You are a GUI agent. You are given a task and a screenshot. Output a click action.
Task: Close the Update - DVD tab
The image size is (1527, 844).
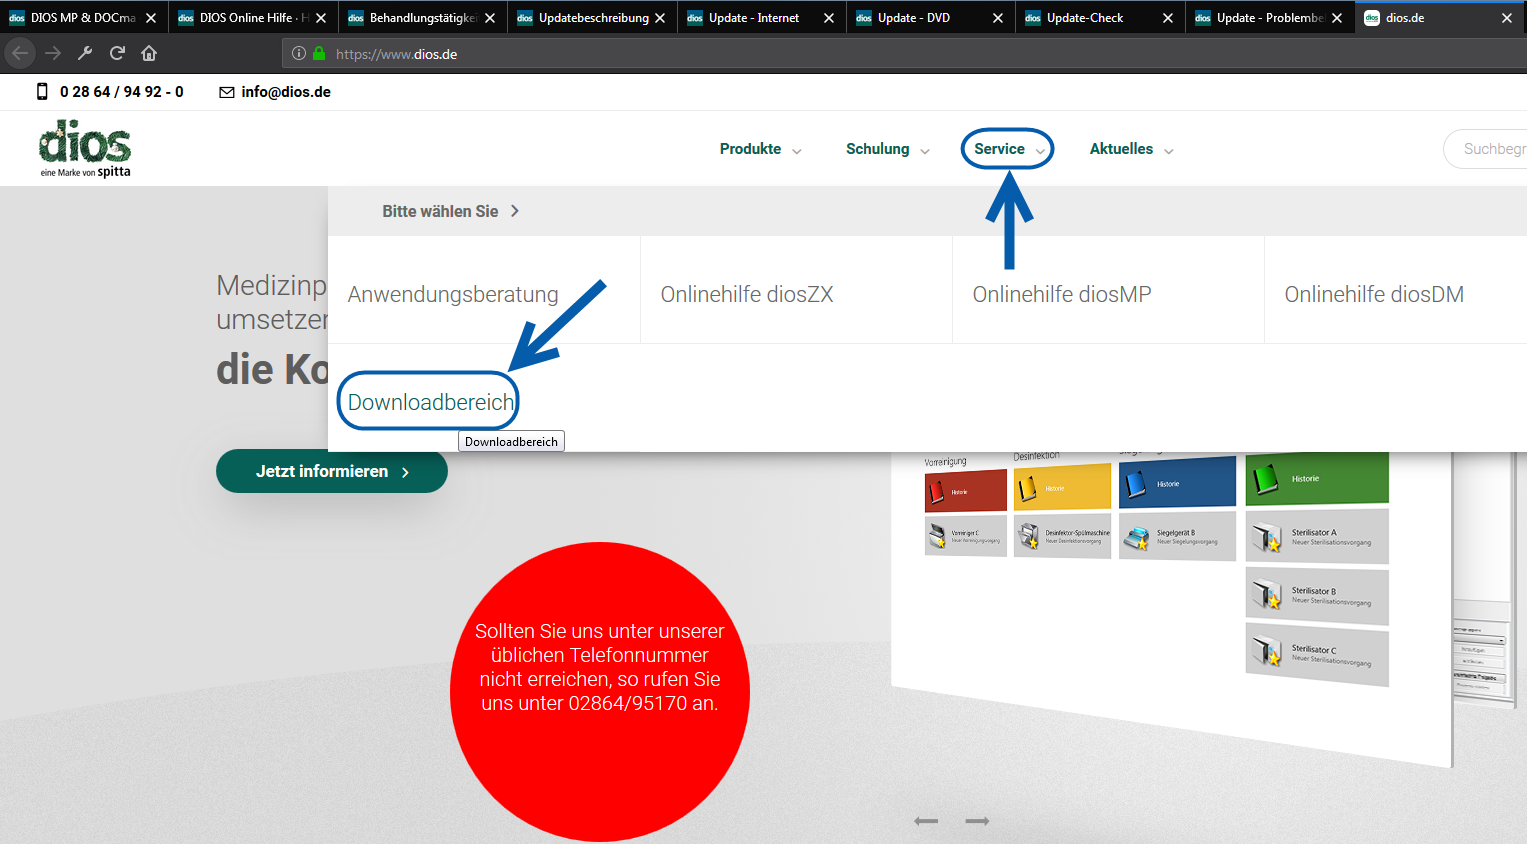(998, 18)
